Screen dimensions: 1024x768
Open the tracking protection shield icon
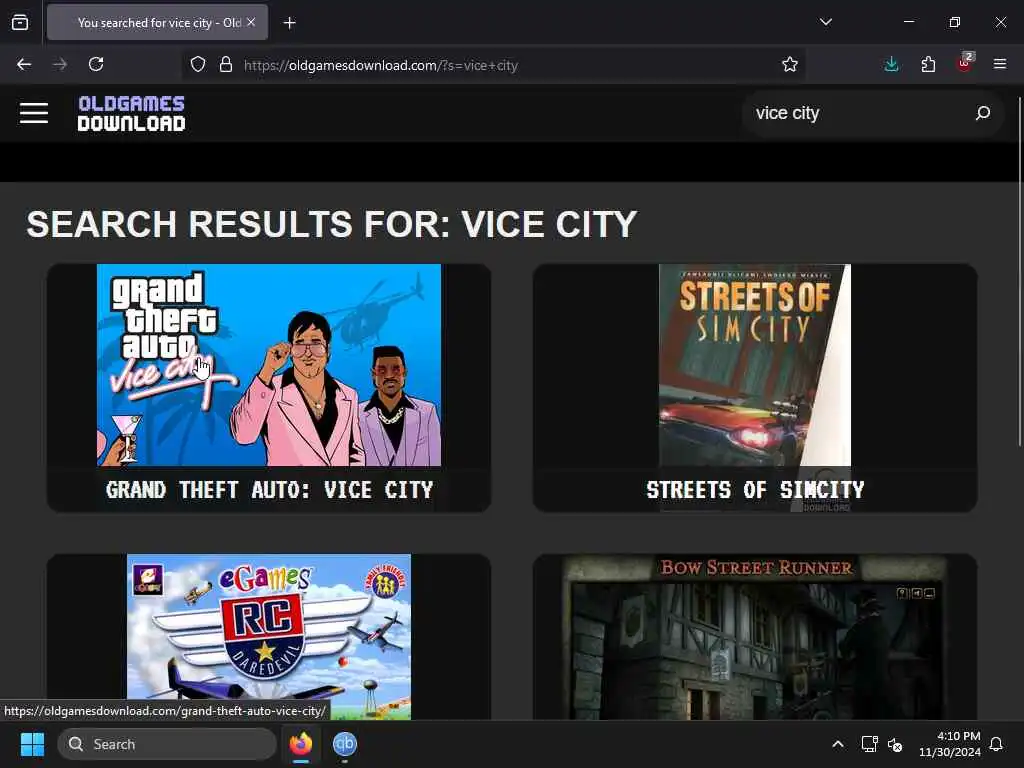[198, 65]
